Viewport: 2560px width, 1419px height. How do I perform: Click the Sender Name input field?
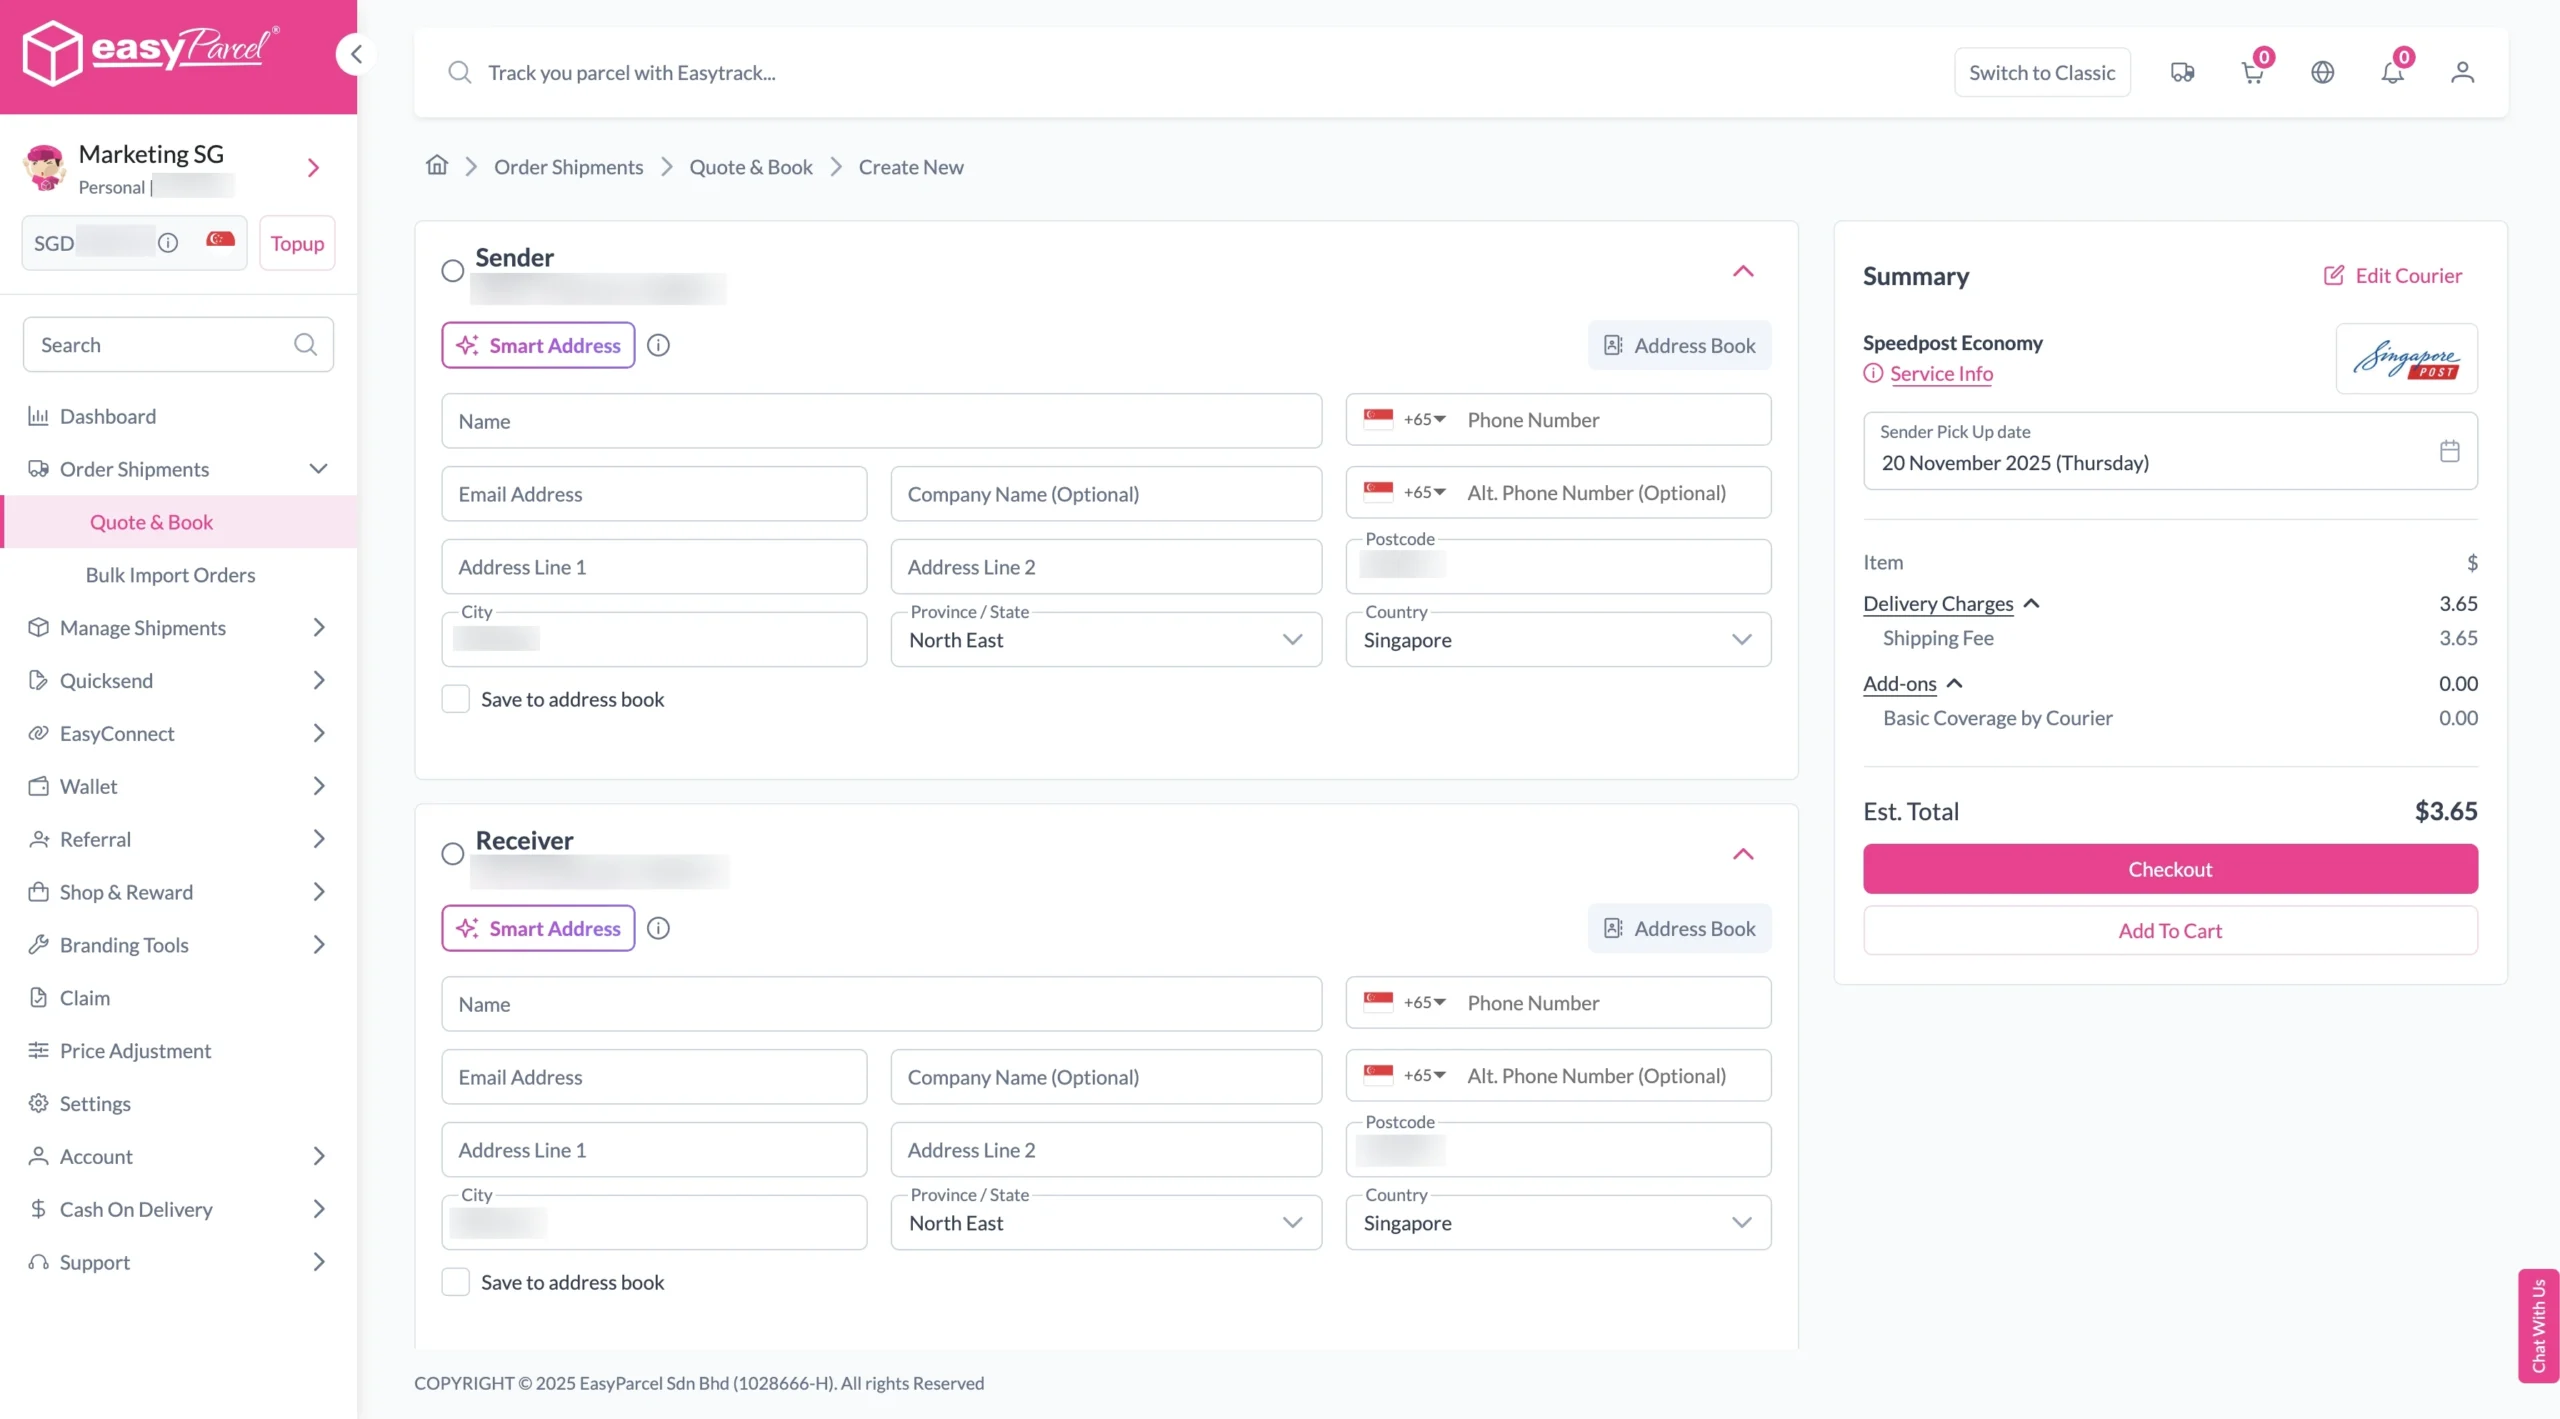pos(881,421)
